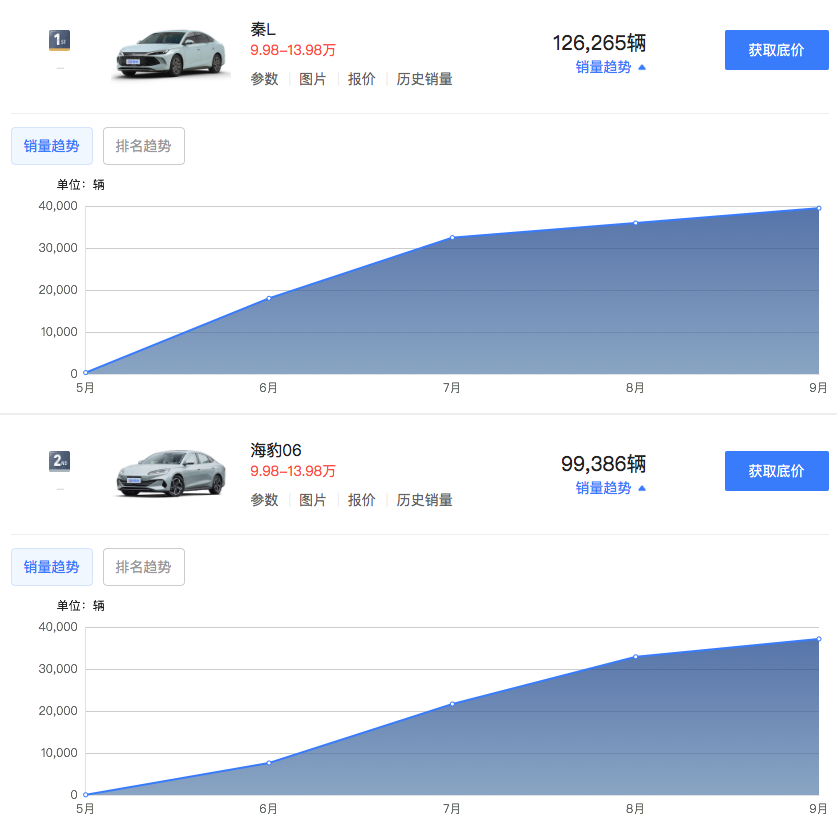The width and height of the screenshot is (837, 825).
Task: Open 历史销量 link under 海豹06
Action: point(424,500)
